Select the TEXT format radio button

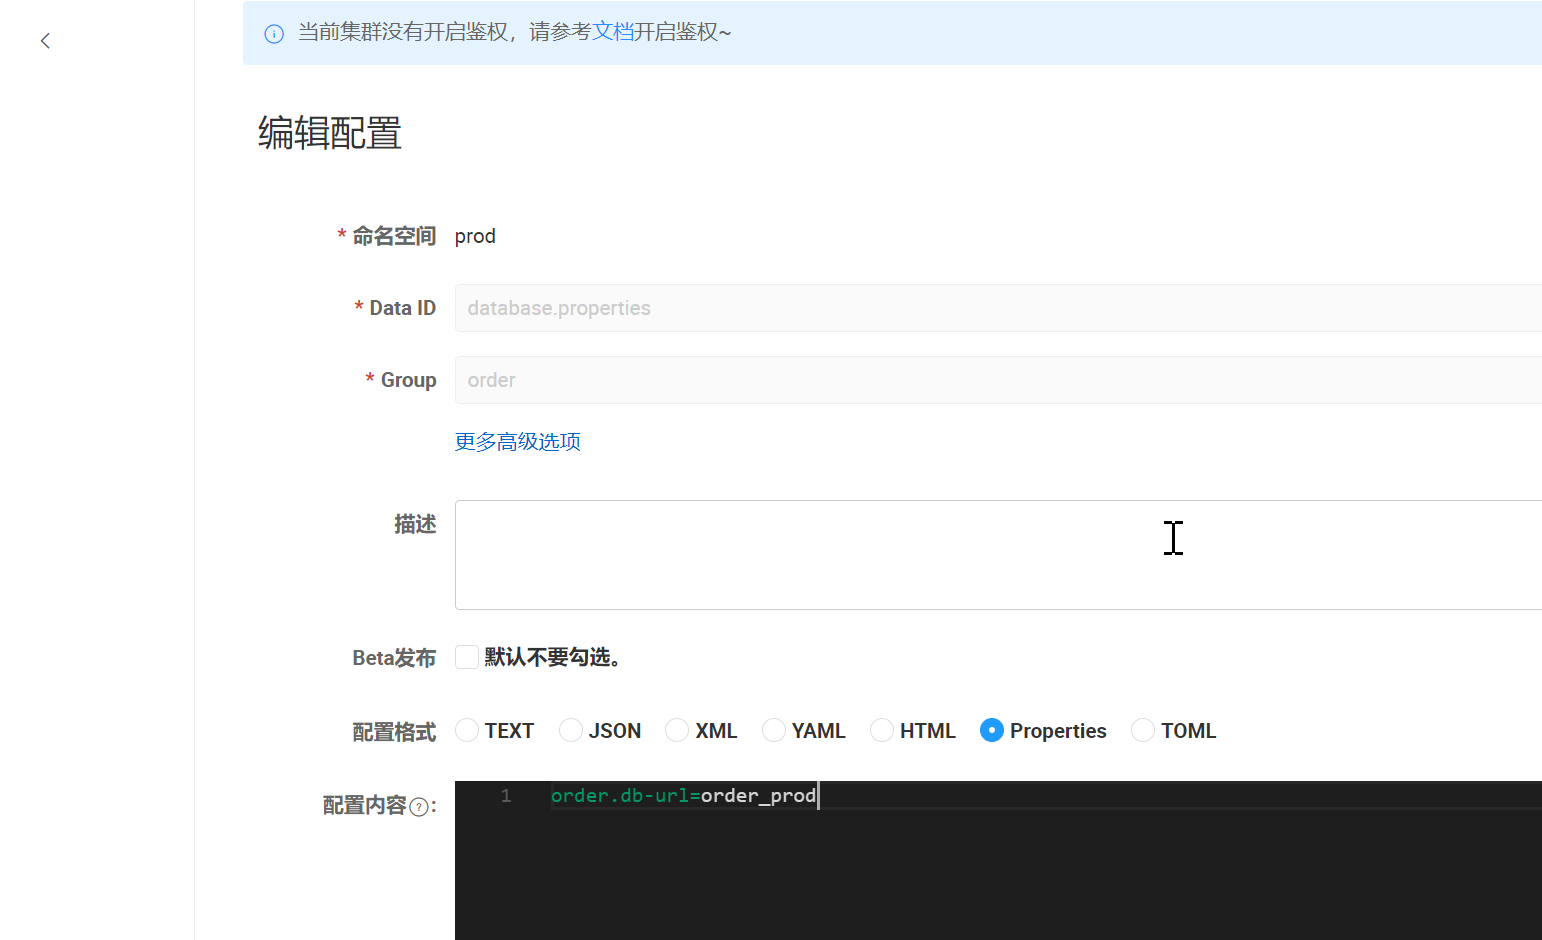tap(467, 730)
